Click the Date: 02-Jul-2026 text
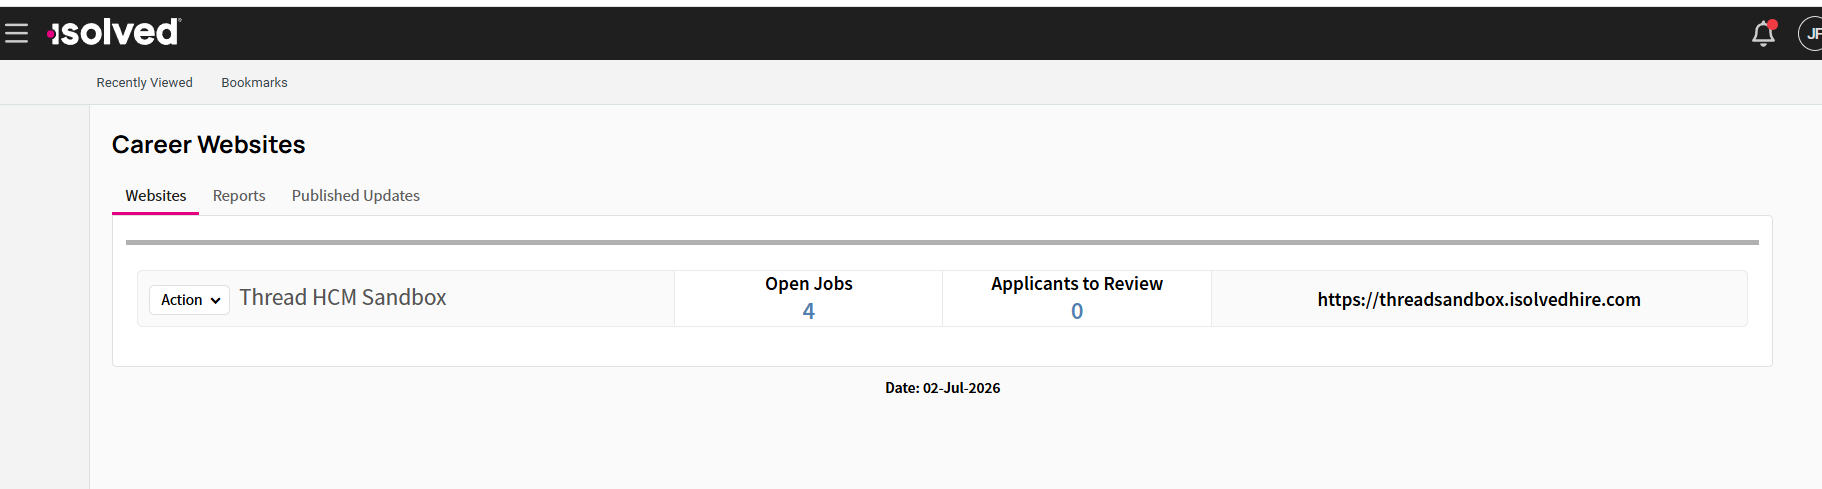This screenshot has height=489, width=1822. click(x=942, y=388)
